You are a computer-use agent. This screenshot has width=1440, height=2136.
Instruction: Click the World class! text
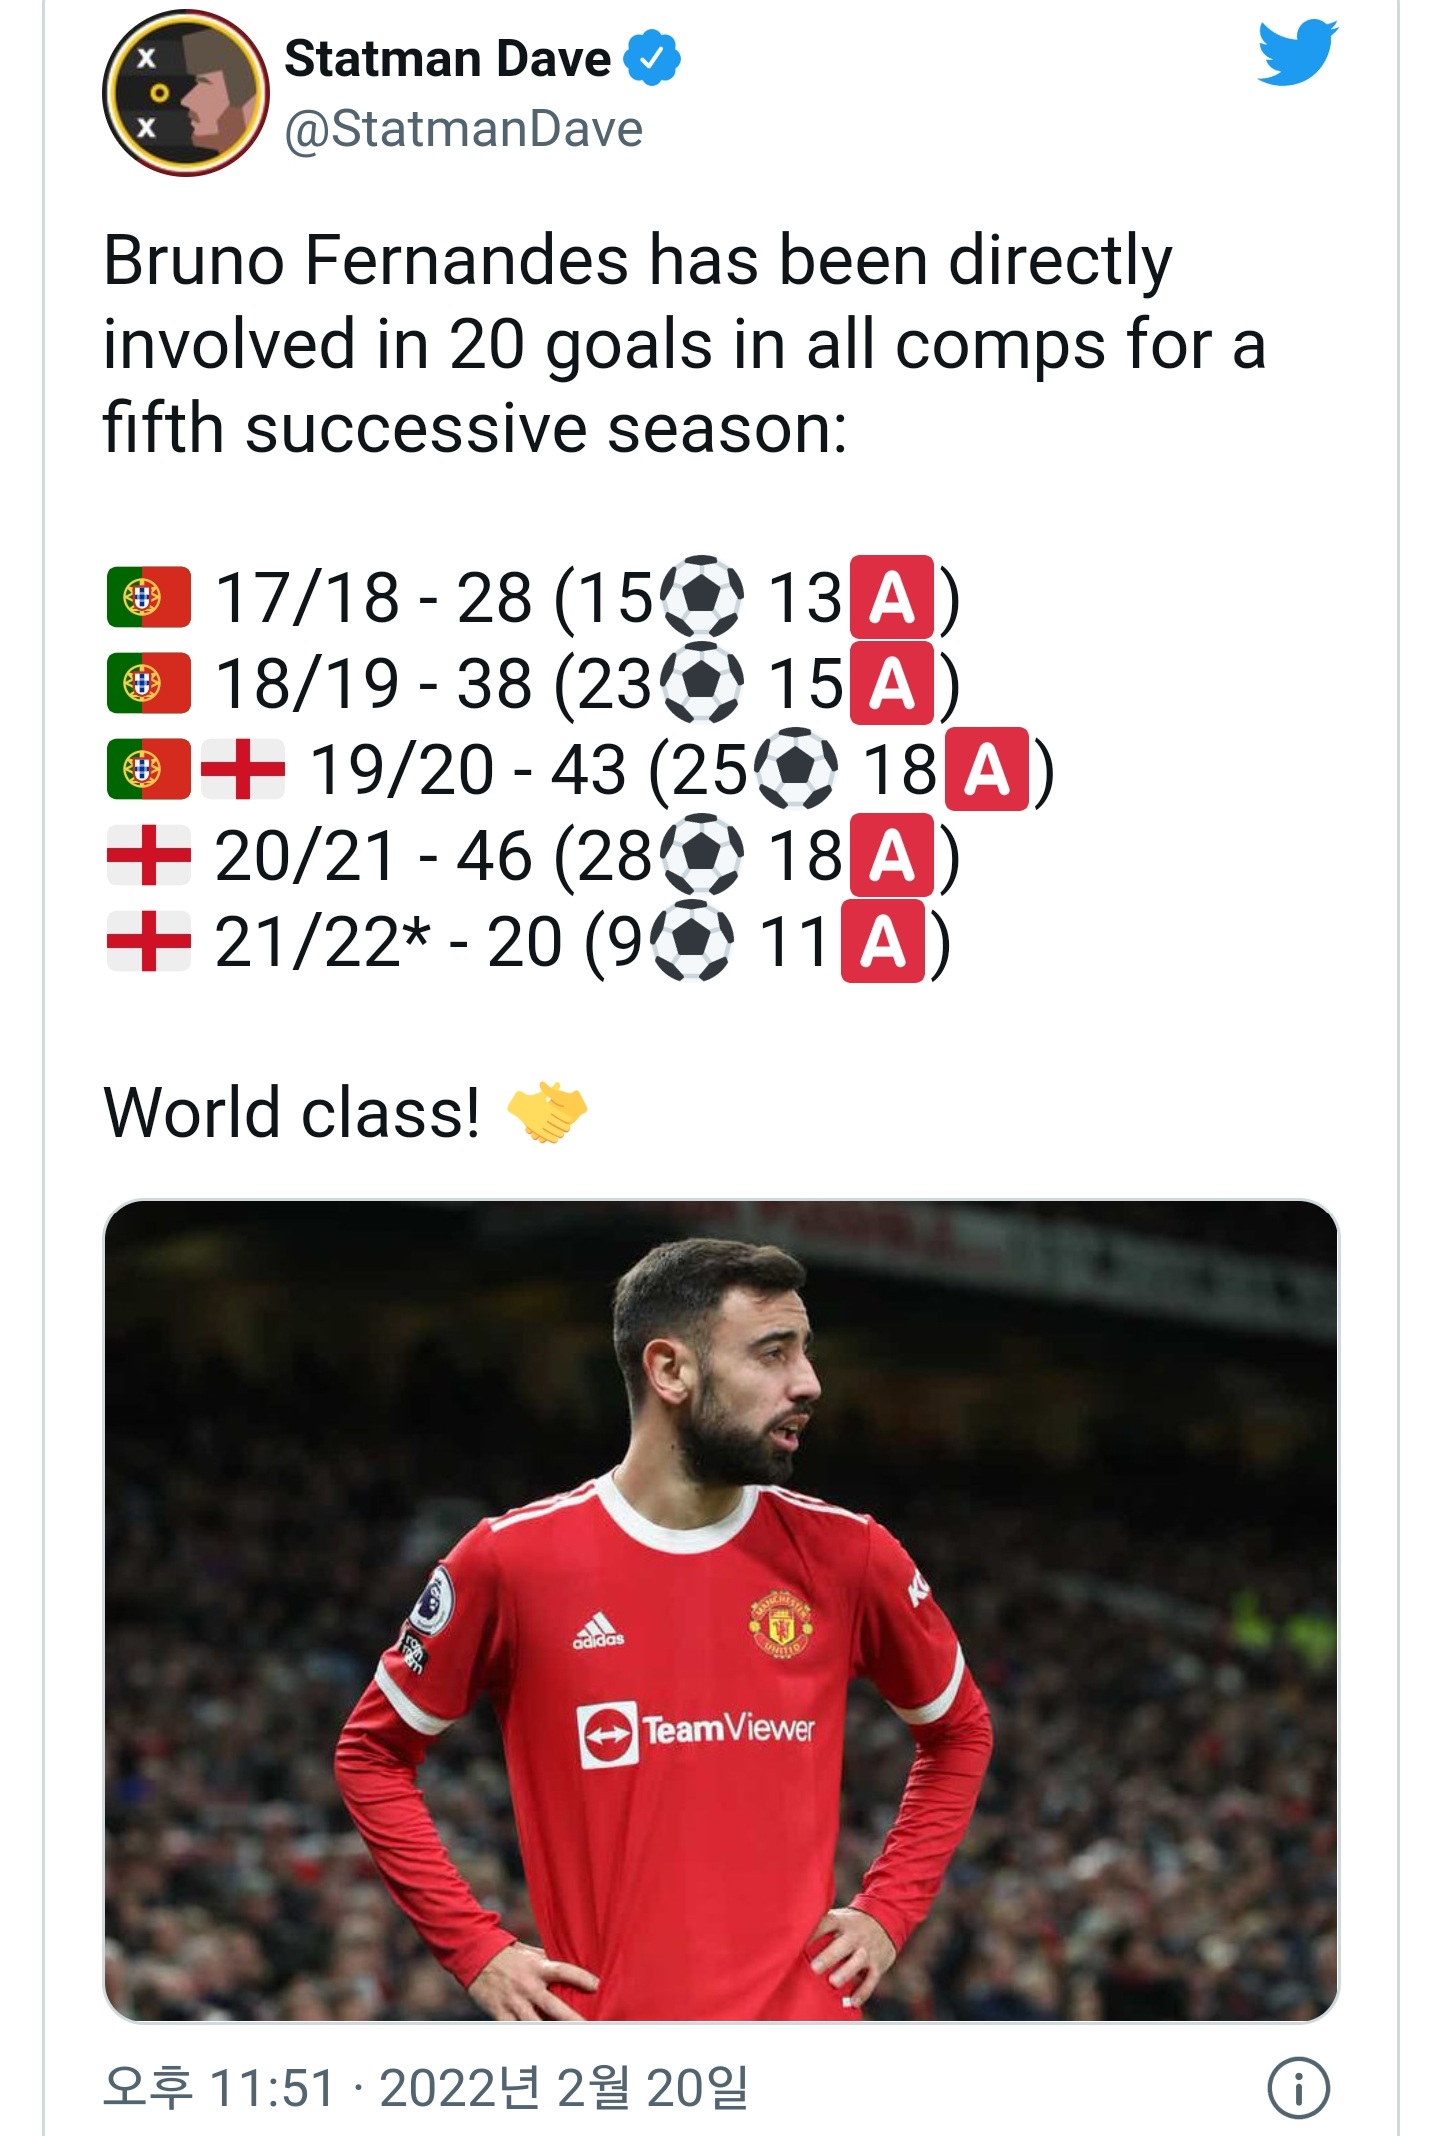click(x=291, y=1112)
